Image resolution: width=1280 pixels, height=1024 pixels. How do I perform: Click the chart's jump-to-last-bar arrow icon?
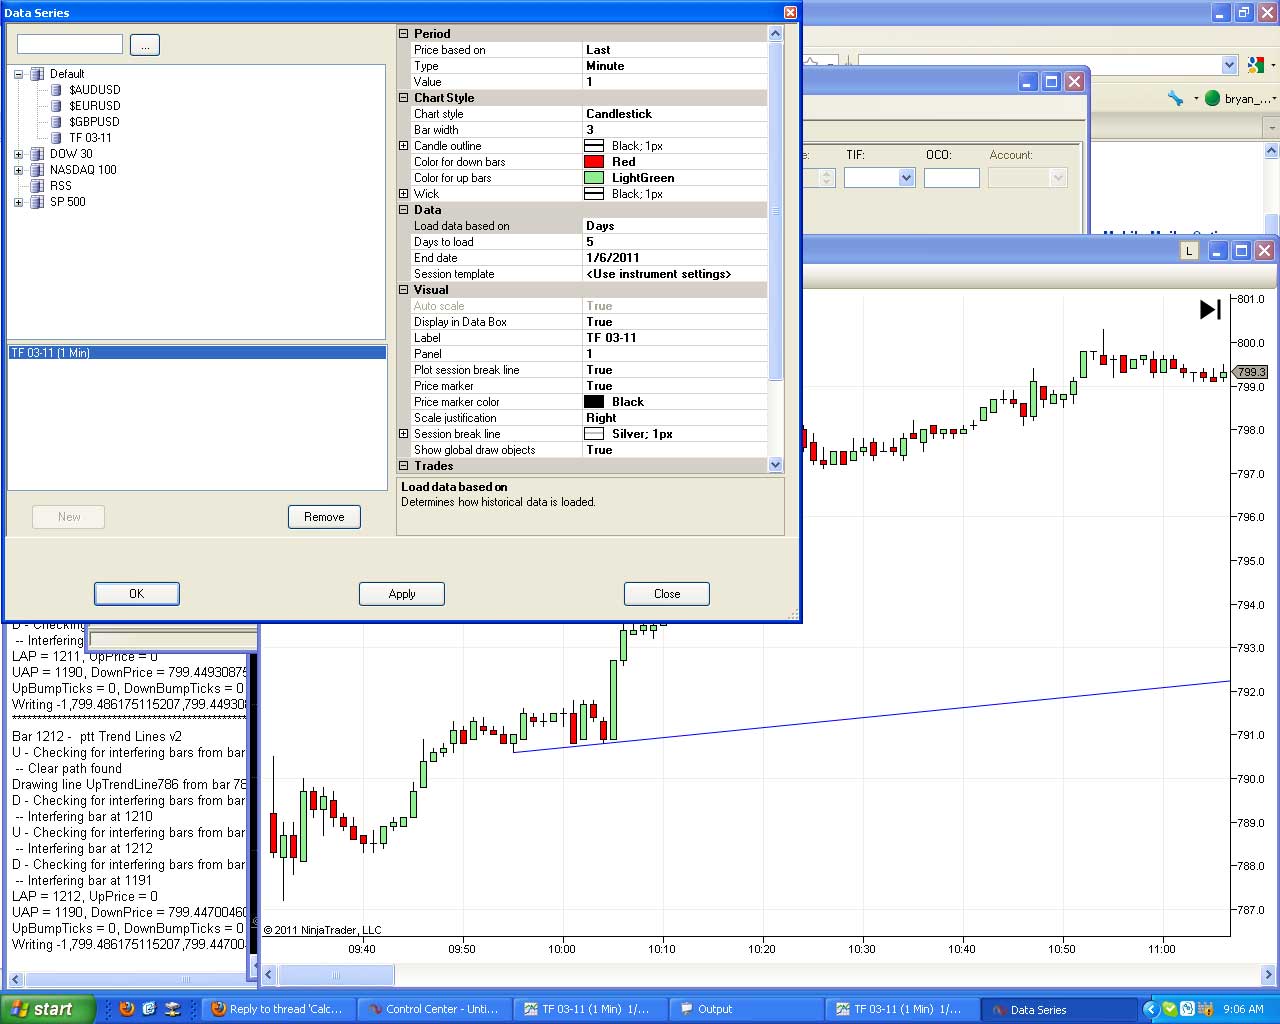(x=1210, y=310)
